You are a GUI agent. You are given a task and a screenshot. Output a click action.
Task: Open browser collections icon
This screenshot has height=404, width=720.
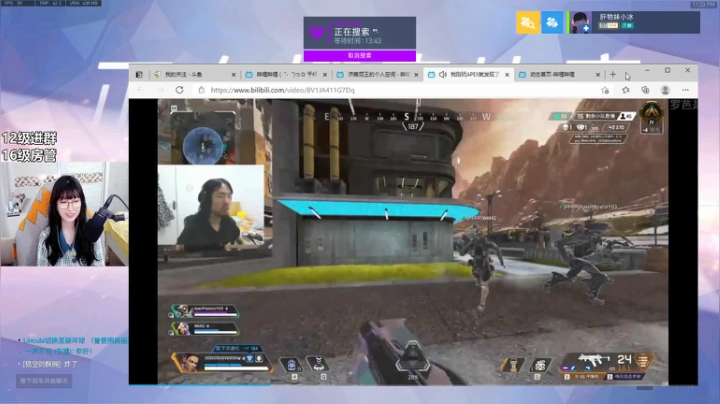[645, 90]
